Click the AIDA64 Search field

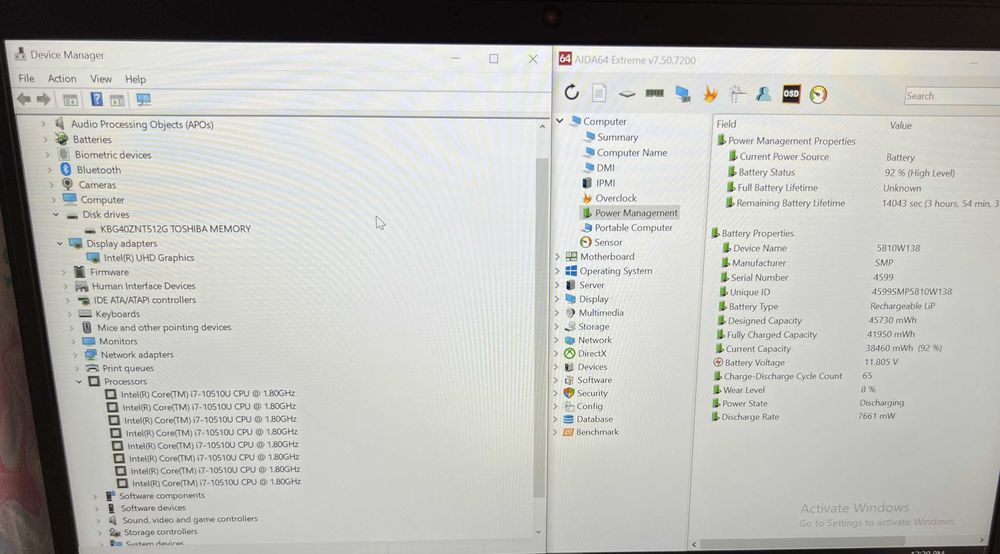coord(952,96)
